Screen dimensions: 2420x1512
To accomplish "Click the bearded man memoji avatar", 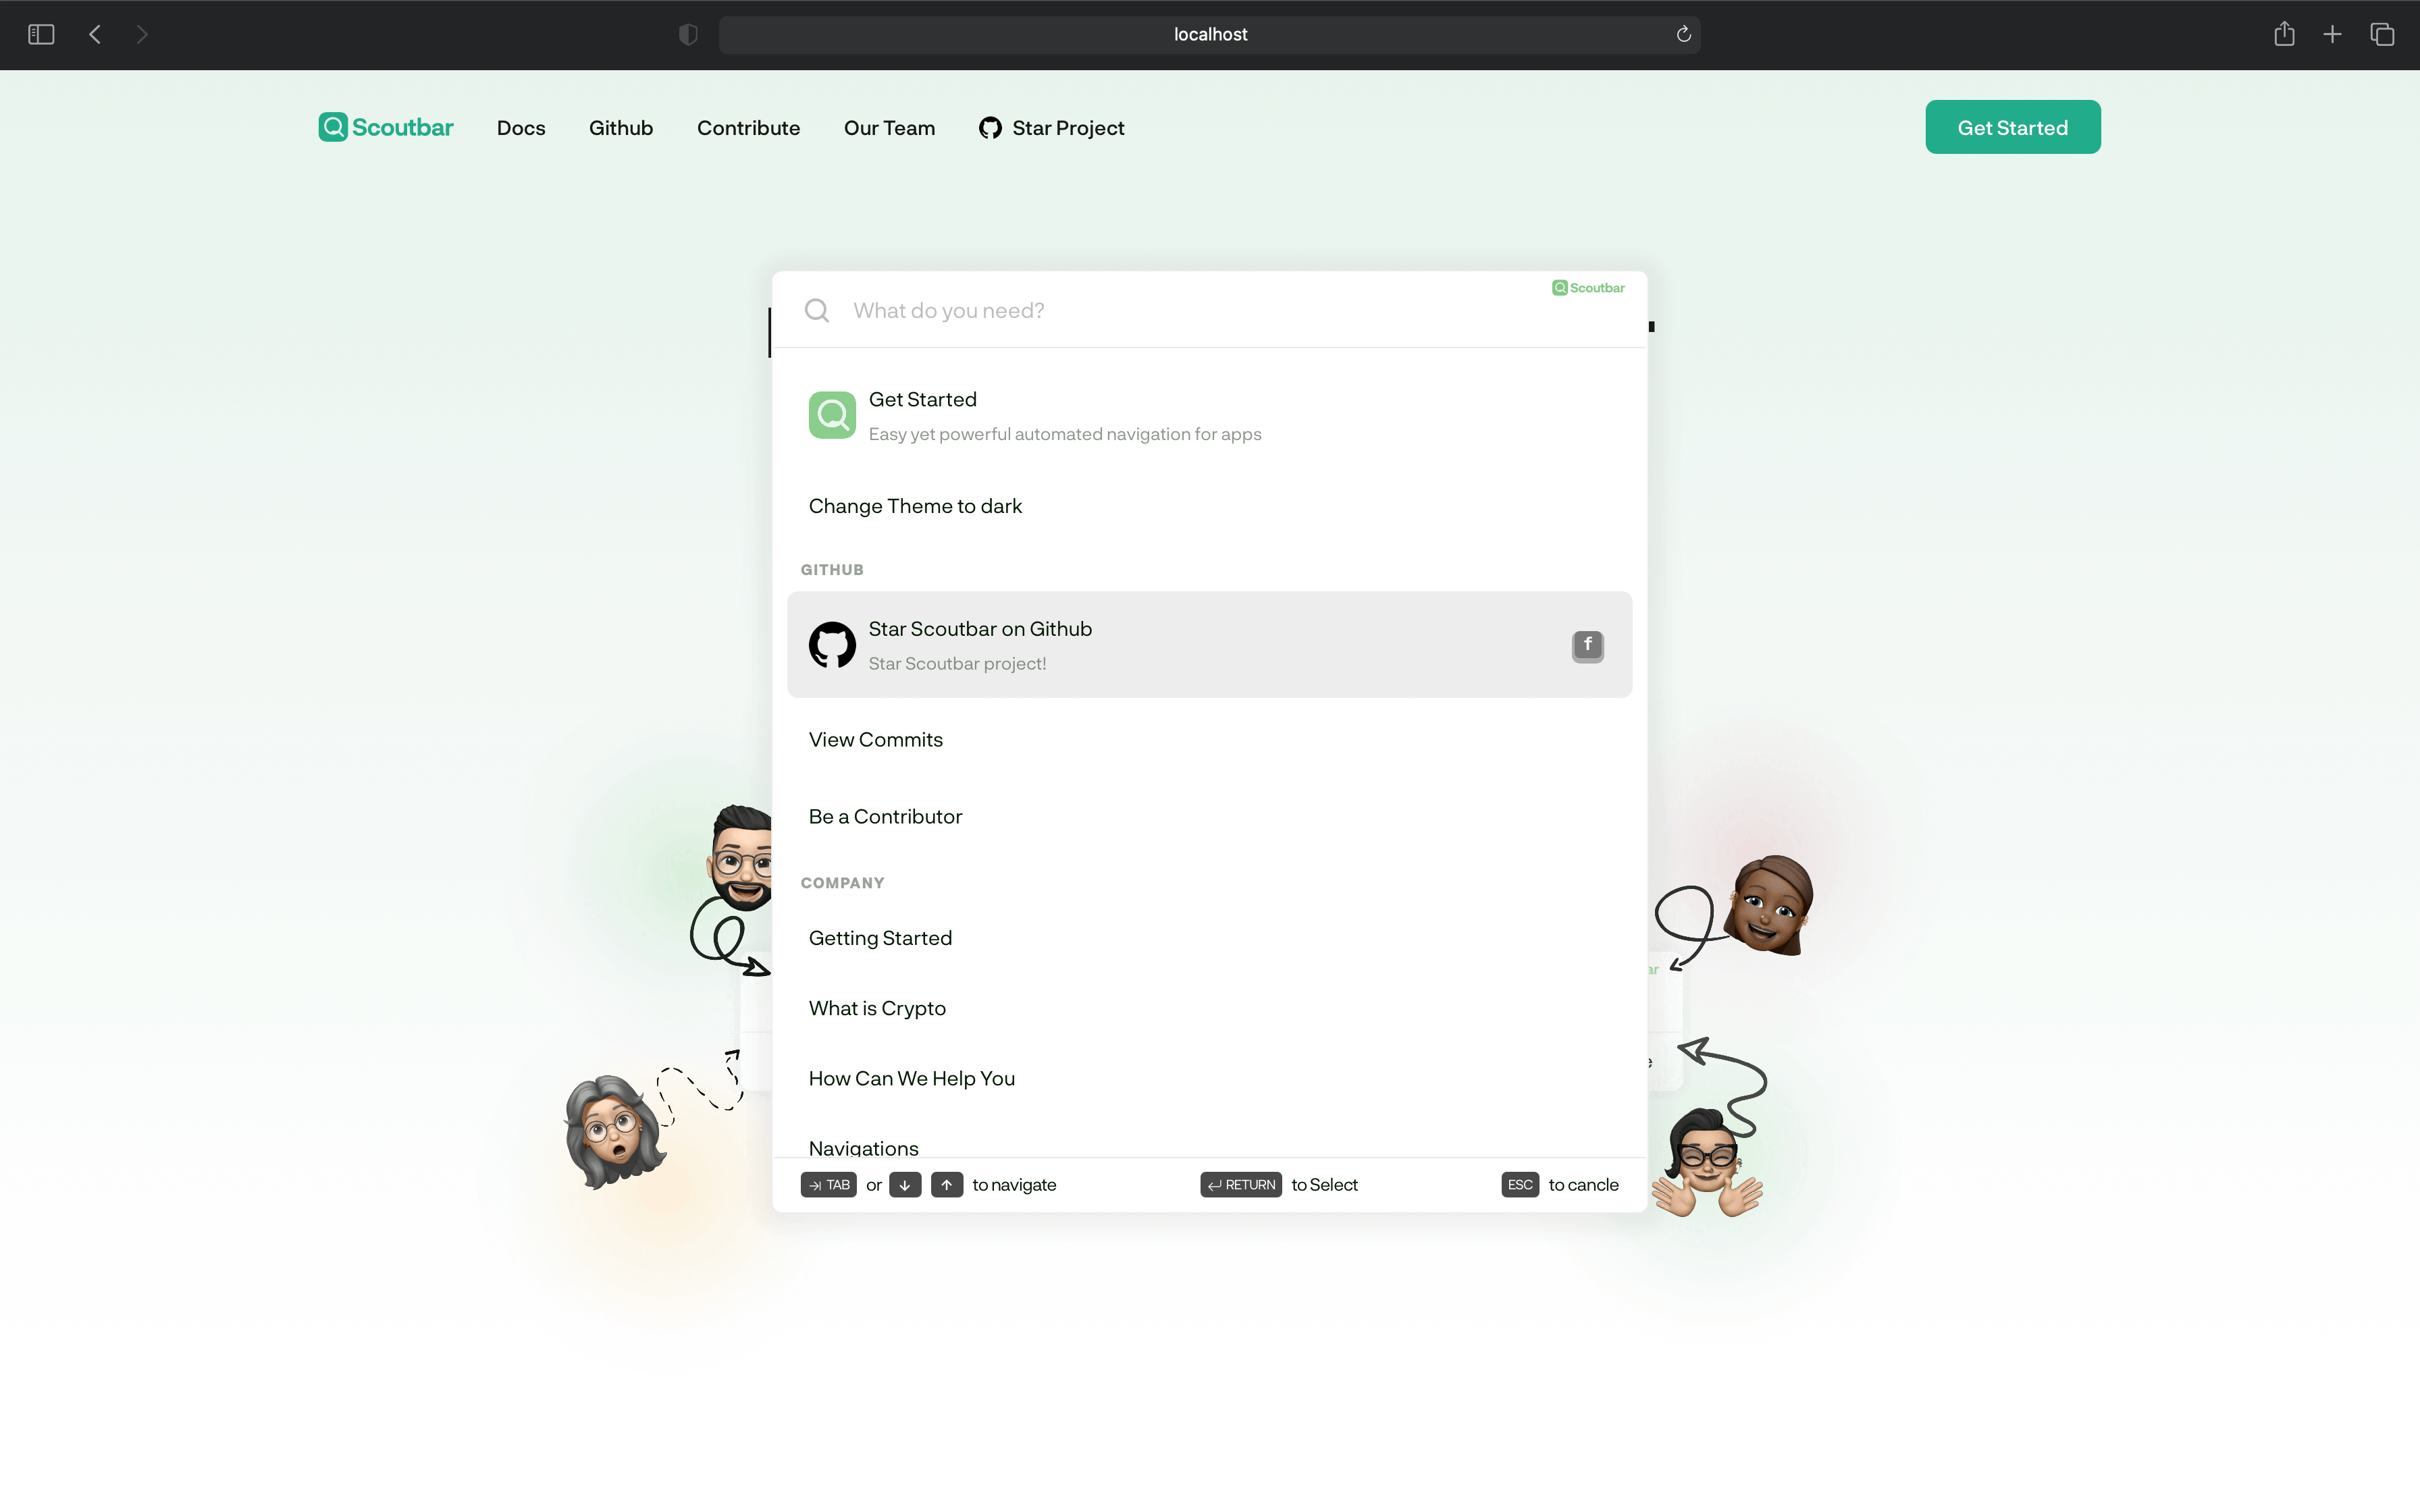I will point(740,858).
